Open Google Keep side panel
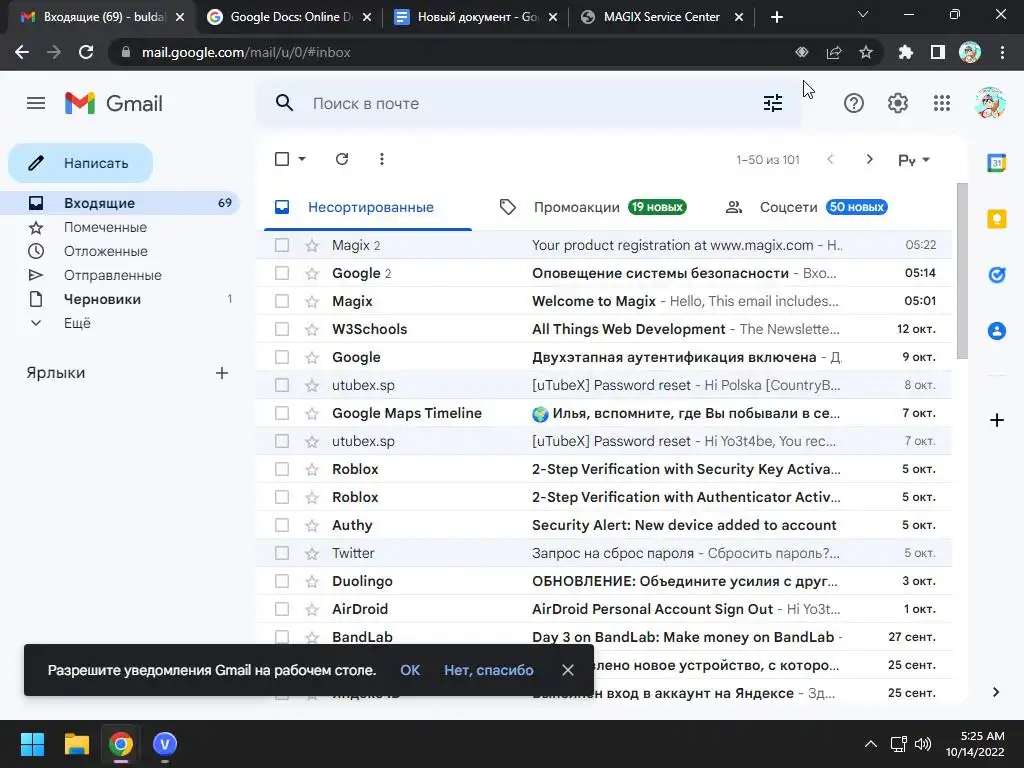 [x=997, y=219]
